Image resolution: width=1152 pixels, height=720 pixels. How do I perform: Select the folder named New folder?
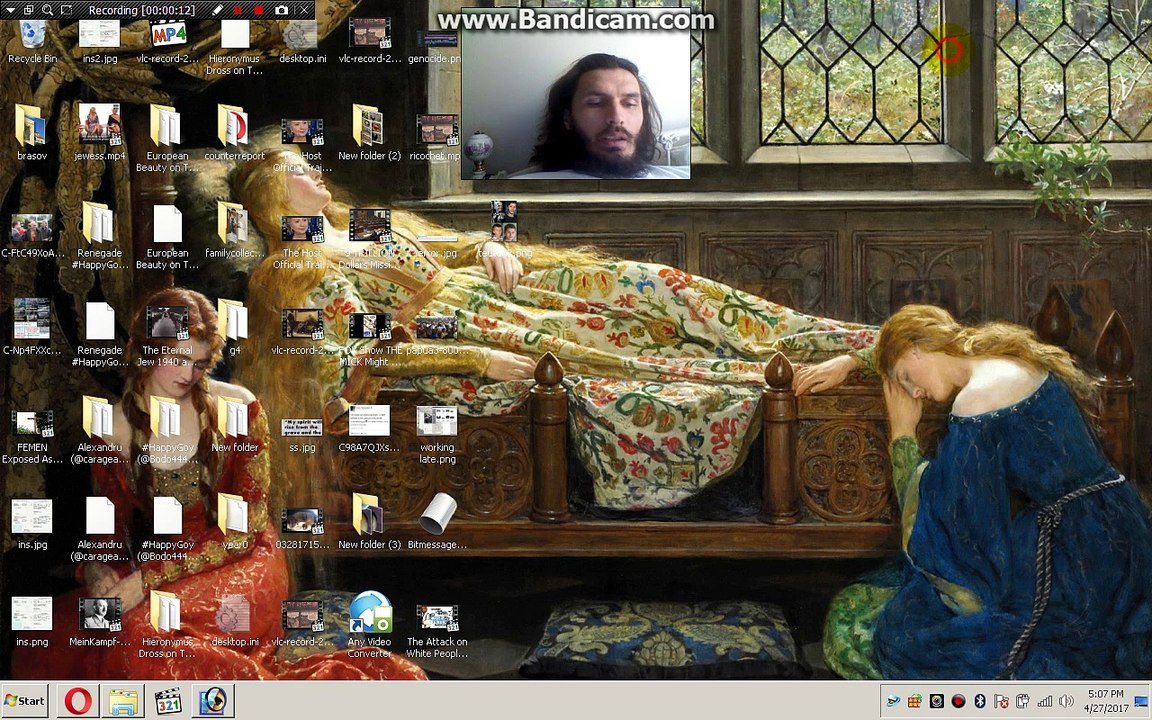(x=234, y=425)
